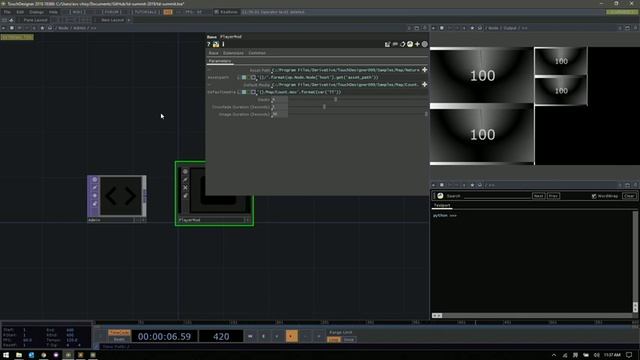Switch to the Base parameter page
Image resolution: width=640 pixels, height=360 pixels.
[213, 53]
